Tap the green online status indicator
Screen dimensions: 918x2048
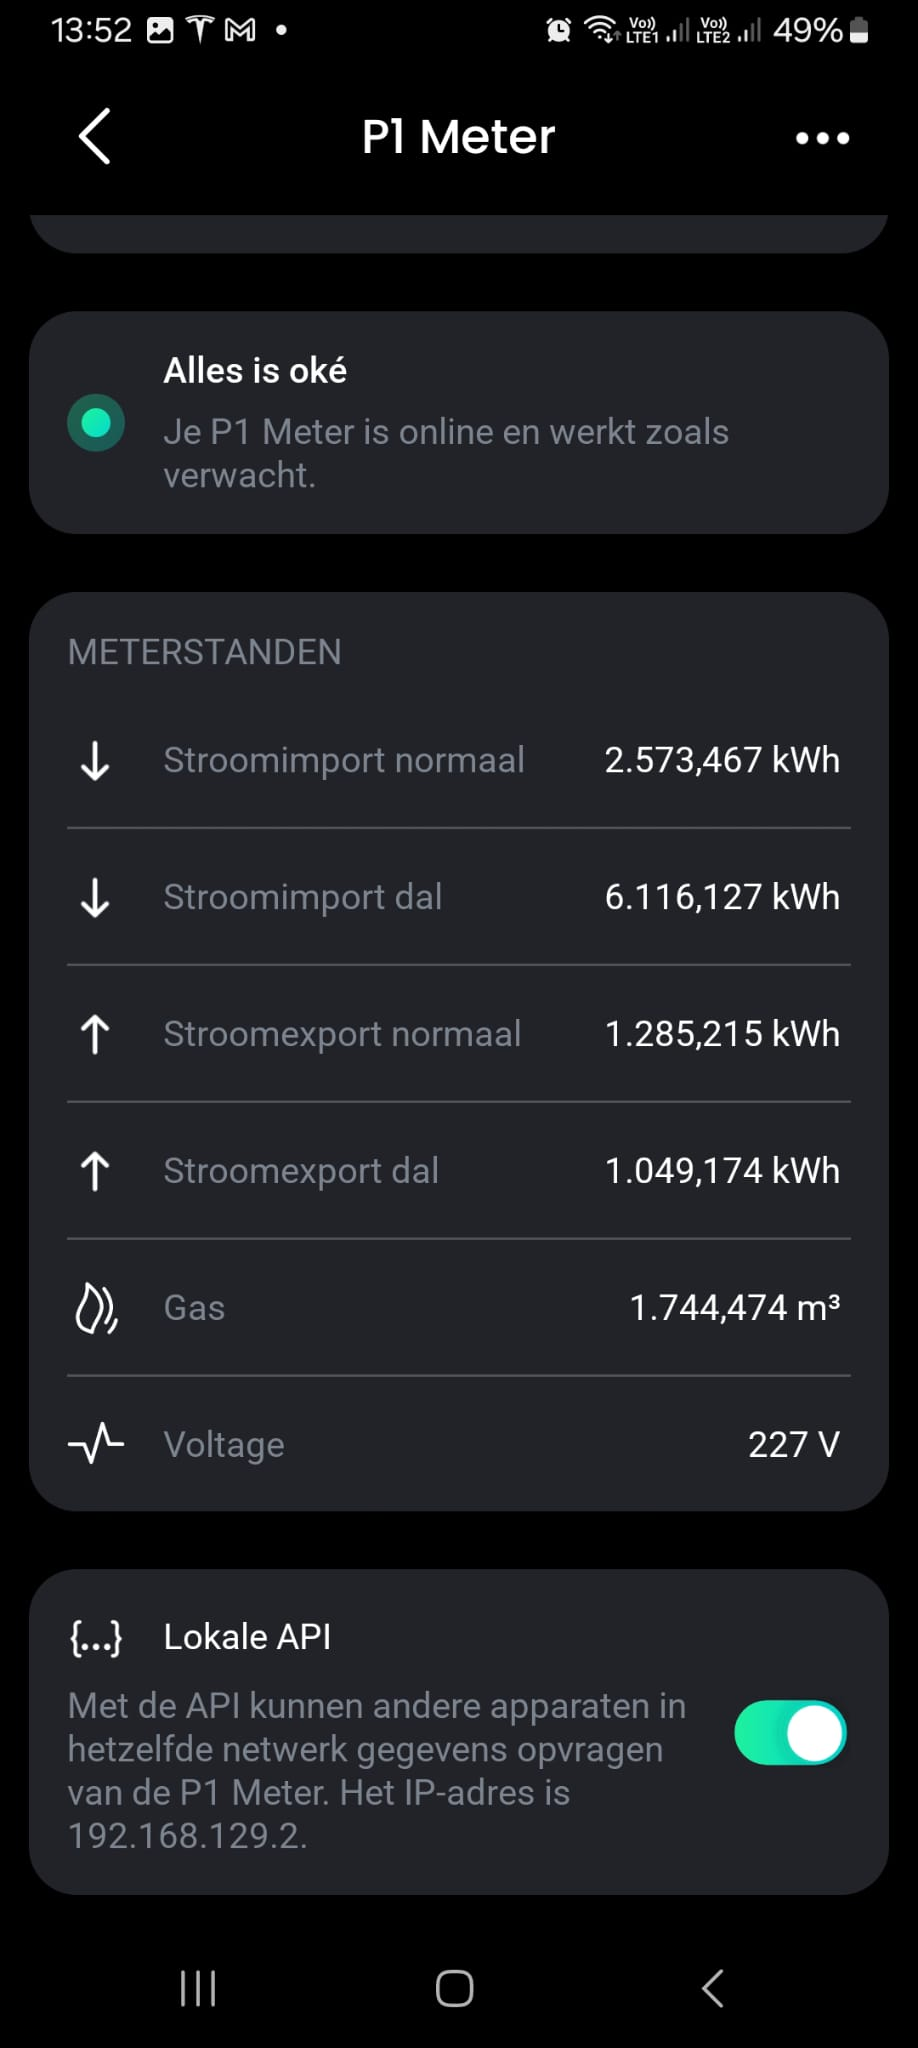coord(96,423)
